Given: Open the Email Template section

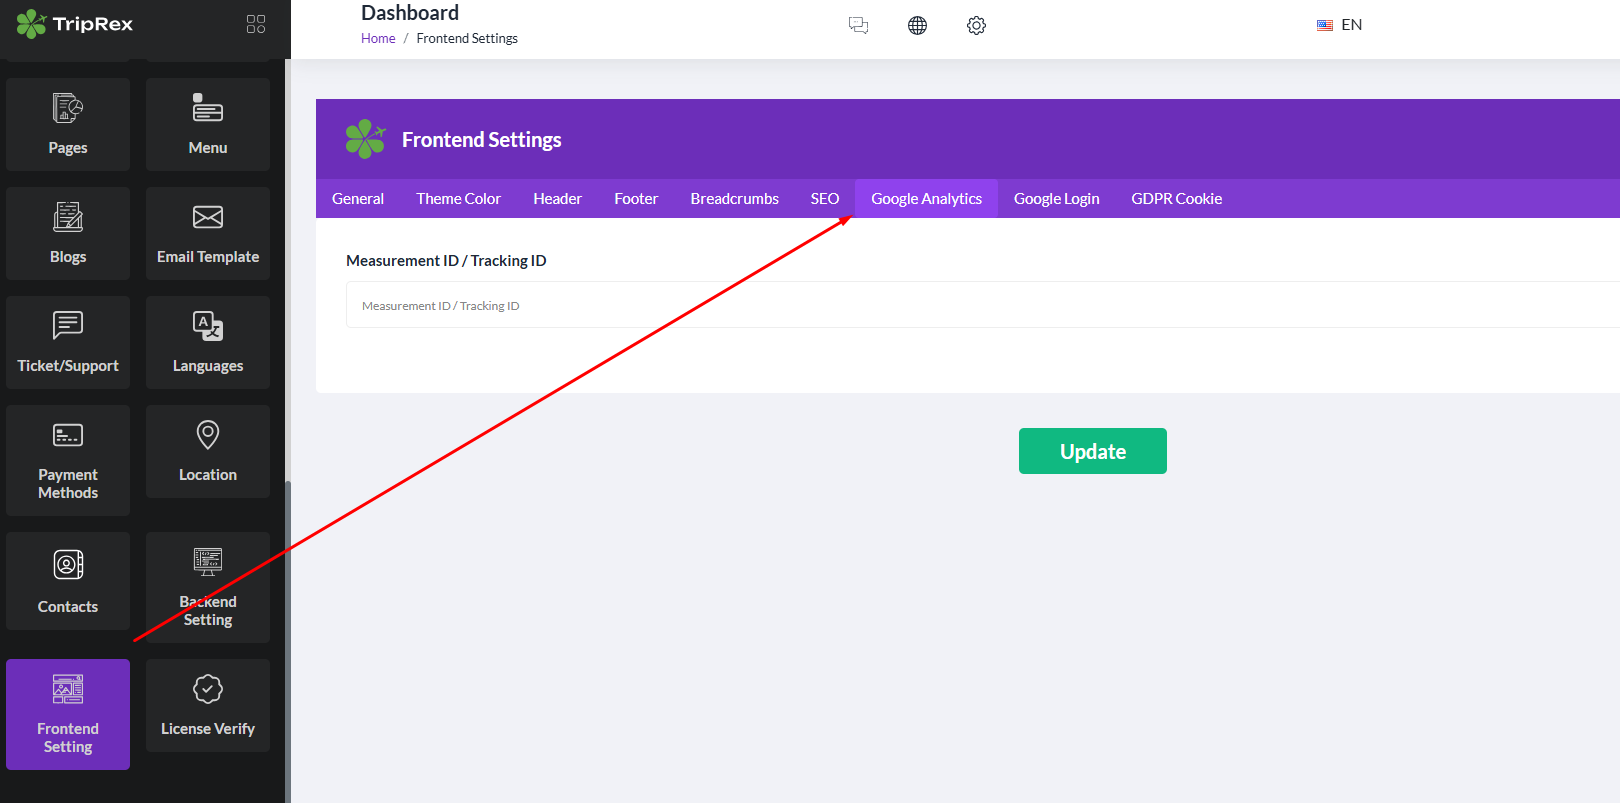Looking at the screenshot, I should (208, 233).
